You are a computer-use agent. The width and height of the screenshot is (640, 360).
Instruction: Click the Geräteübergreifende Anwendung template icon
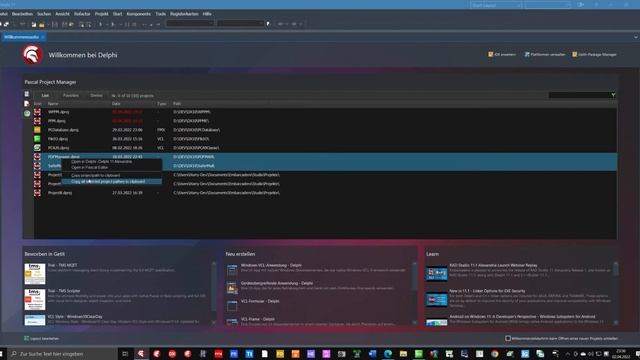pyautogui.click(x=232, y=288)
